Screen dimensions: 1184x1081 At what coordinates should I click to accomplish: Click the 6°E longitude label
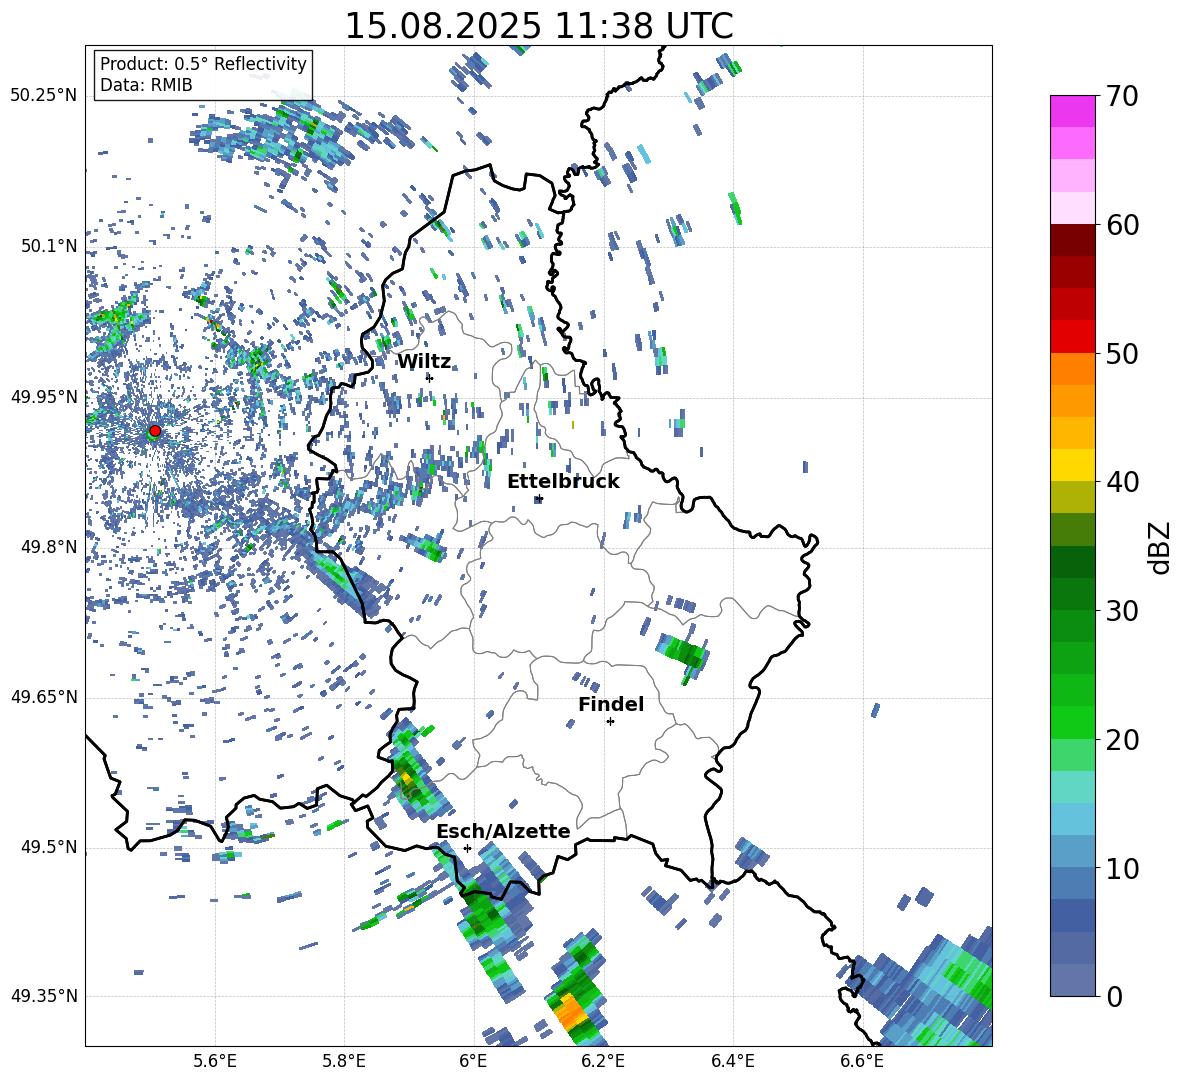[x=473, y=1061]
